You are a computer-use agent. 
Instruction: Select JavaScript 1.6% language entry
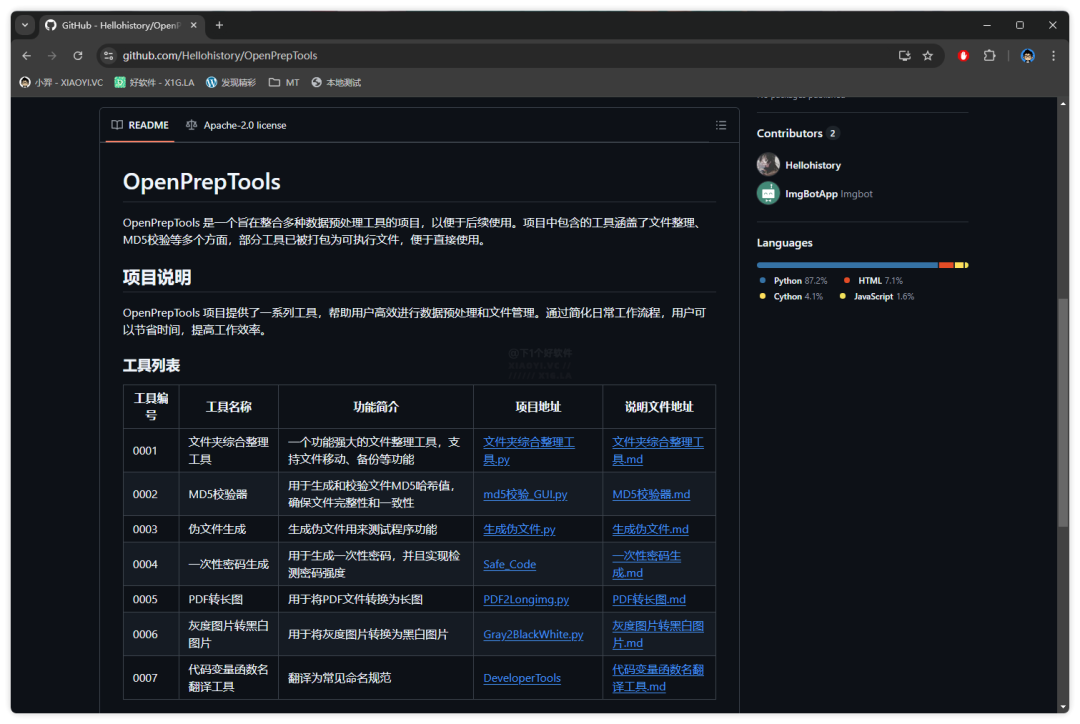(878, 297)
